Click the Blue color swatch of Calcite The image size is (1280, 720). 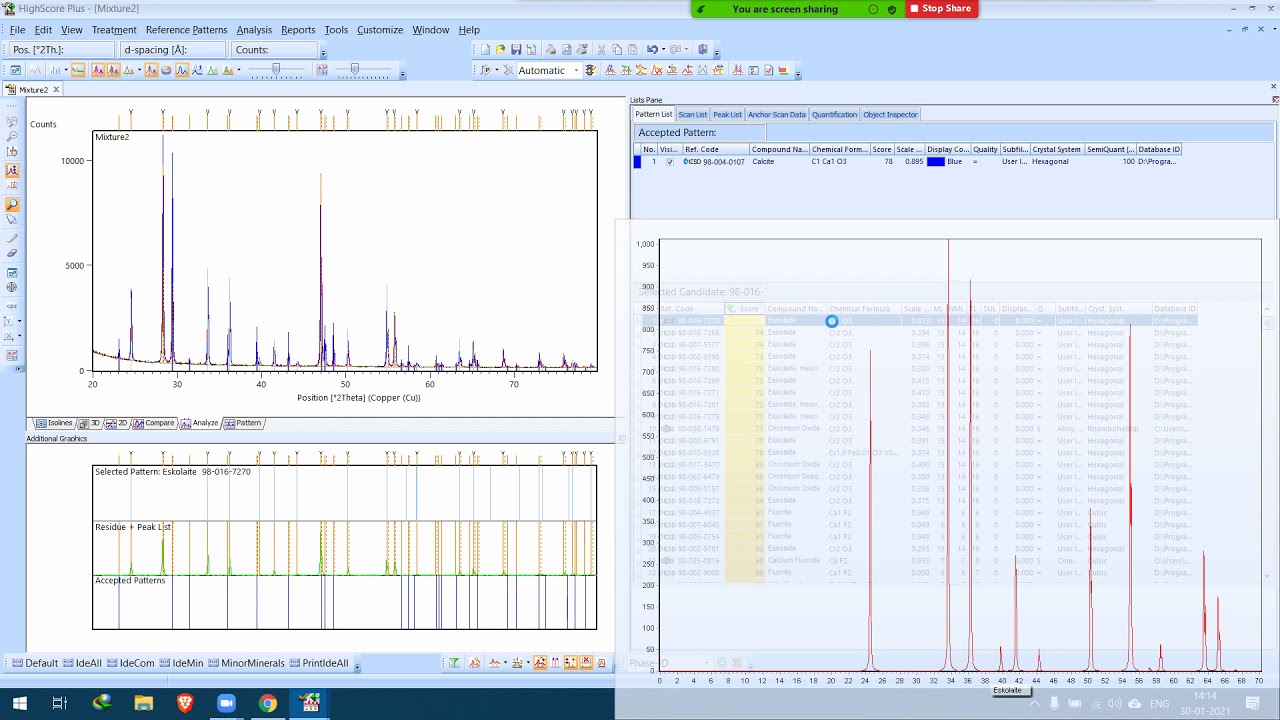936,162
